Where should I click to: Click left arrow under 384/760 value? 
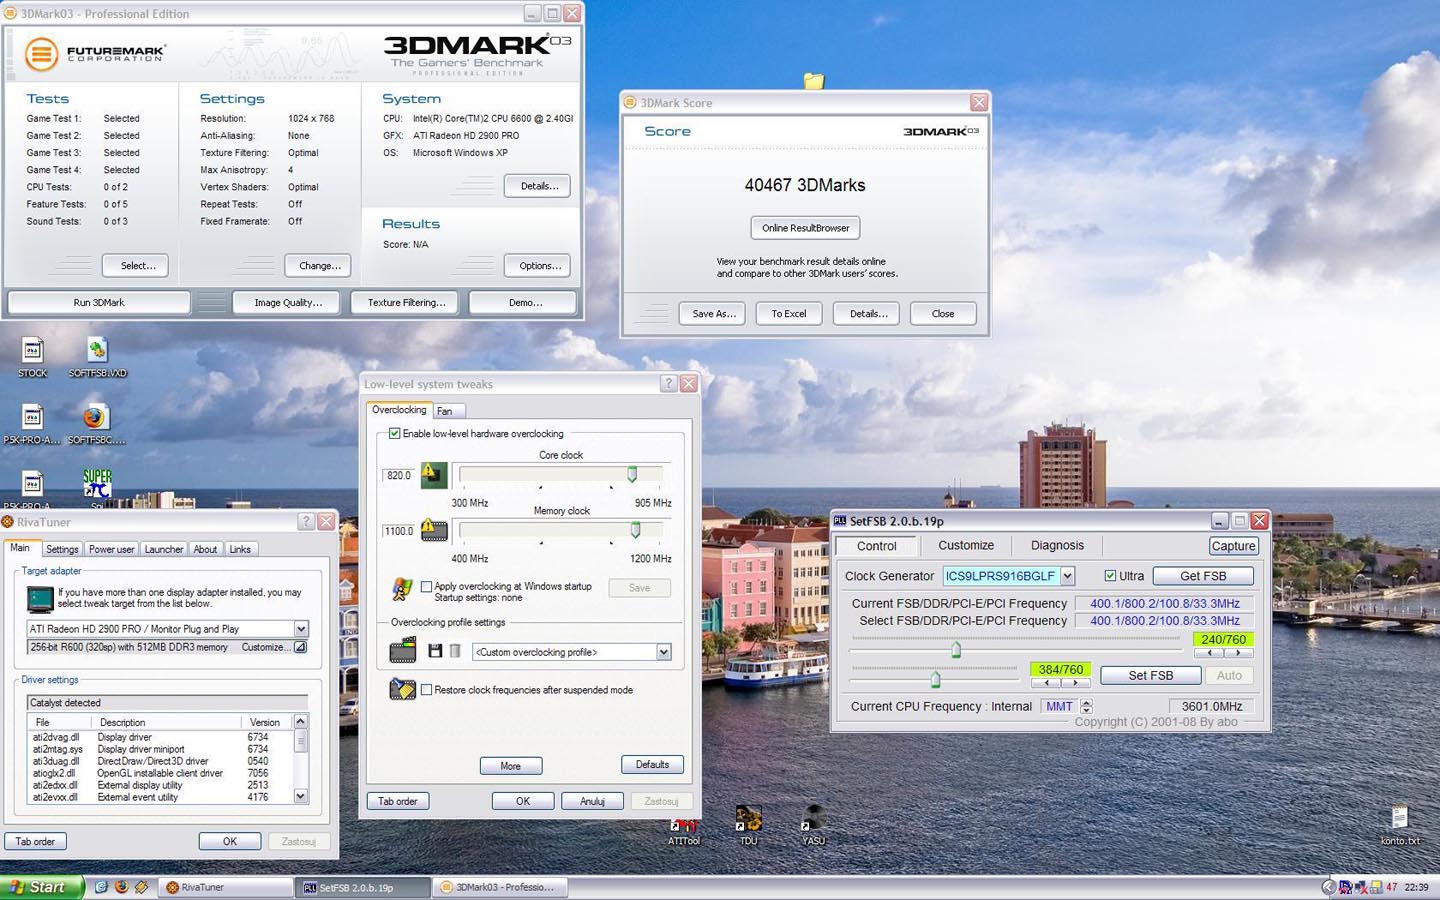pos(1046,683)
